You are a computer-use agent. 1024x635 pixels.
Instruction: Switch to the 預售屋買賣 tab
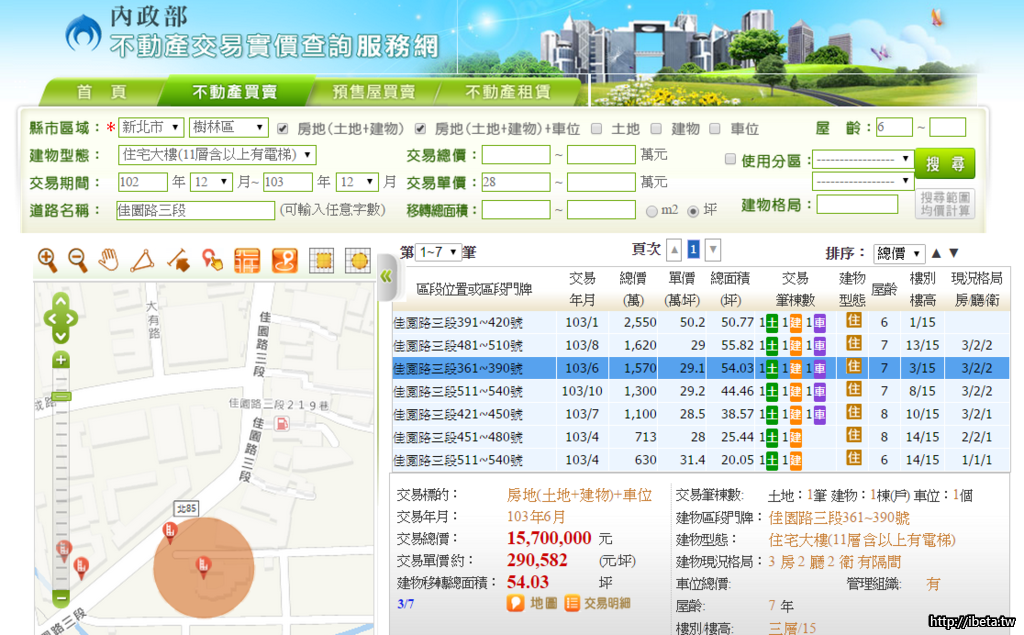tap(374, 92)
